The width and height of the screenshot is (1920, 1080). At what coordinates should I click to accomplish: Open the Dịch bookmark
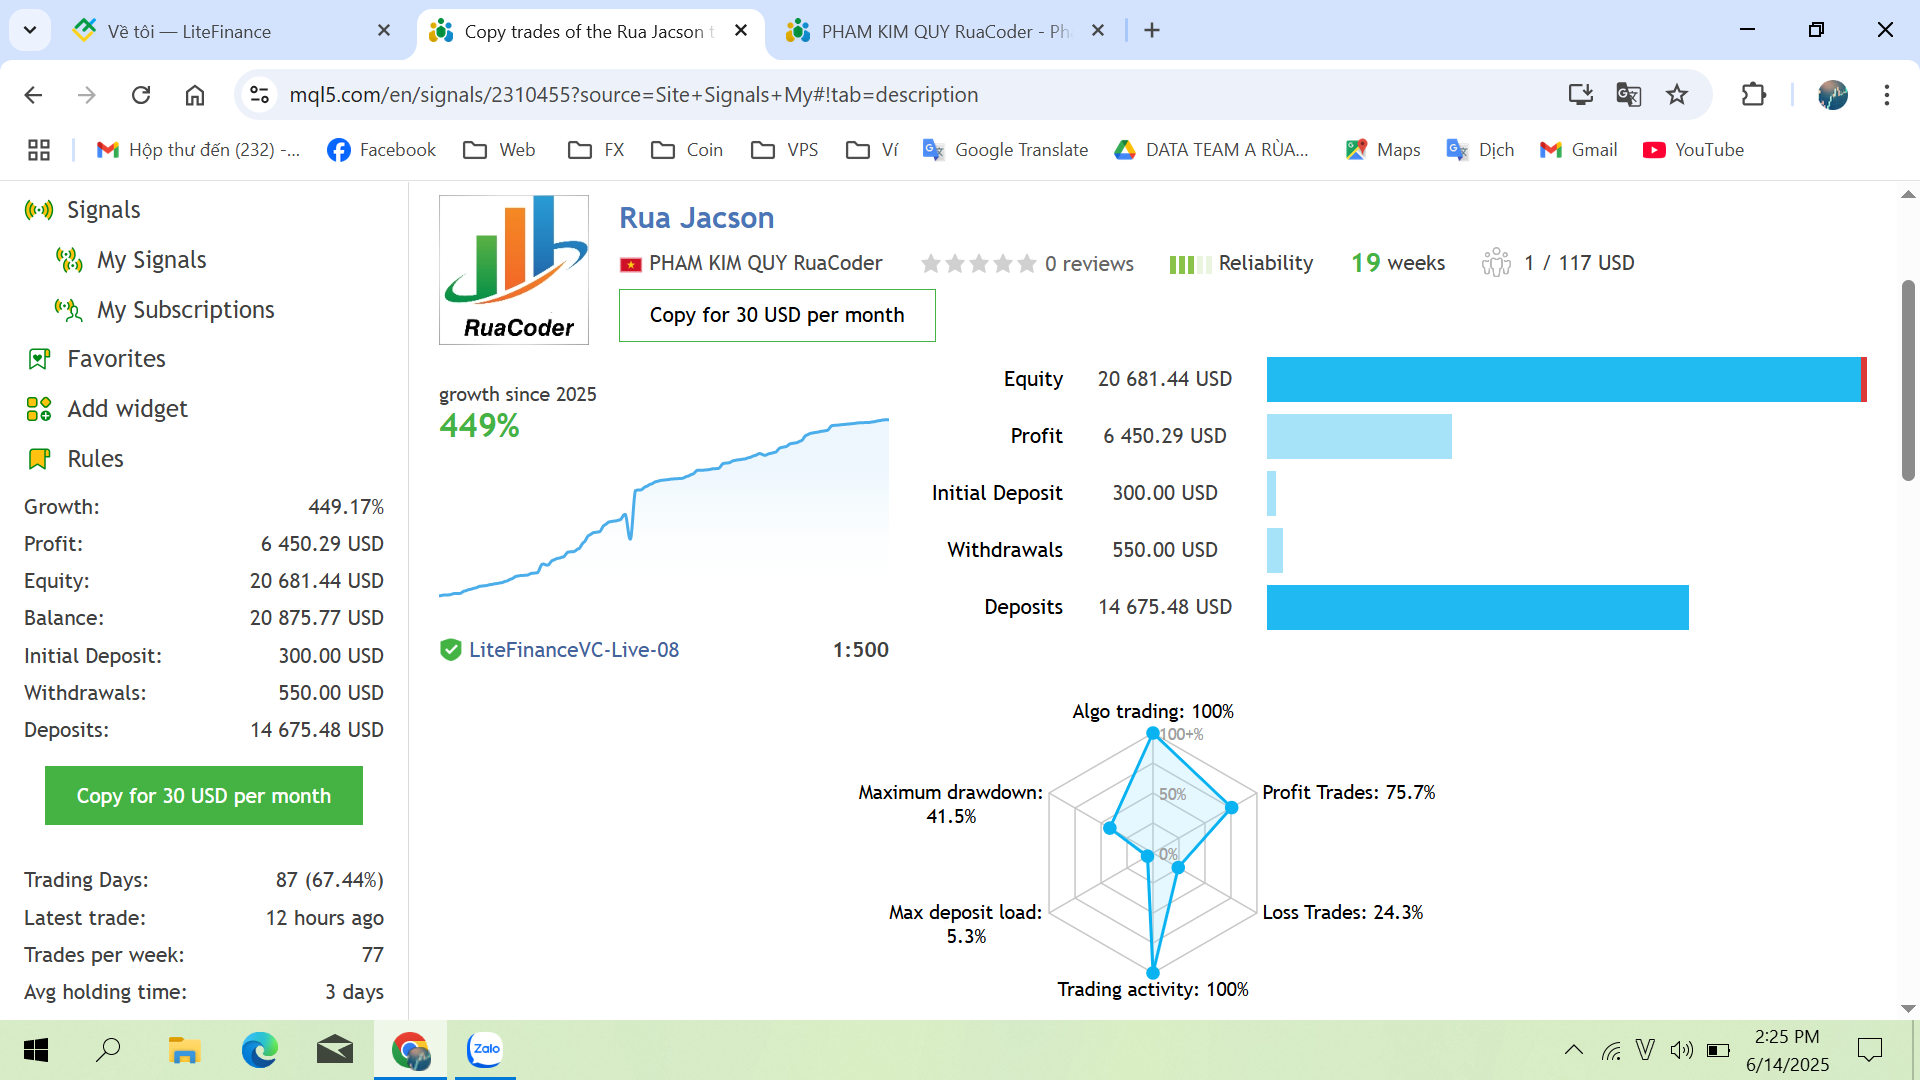point(1480,150)
